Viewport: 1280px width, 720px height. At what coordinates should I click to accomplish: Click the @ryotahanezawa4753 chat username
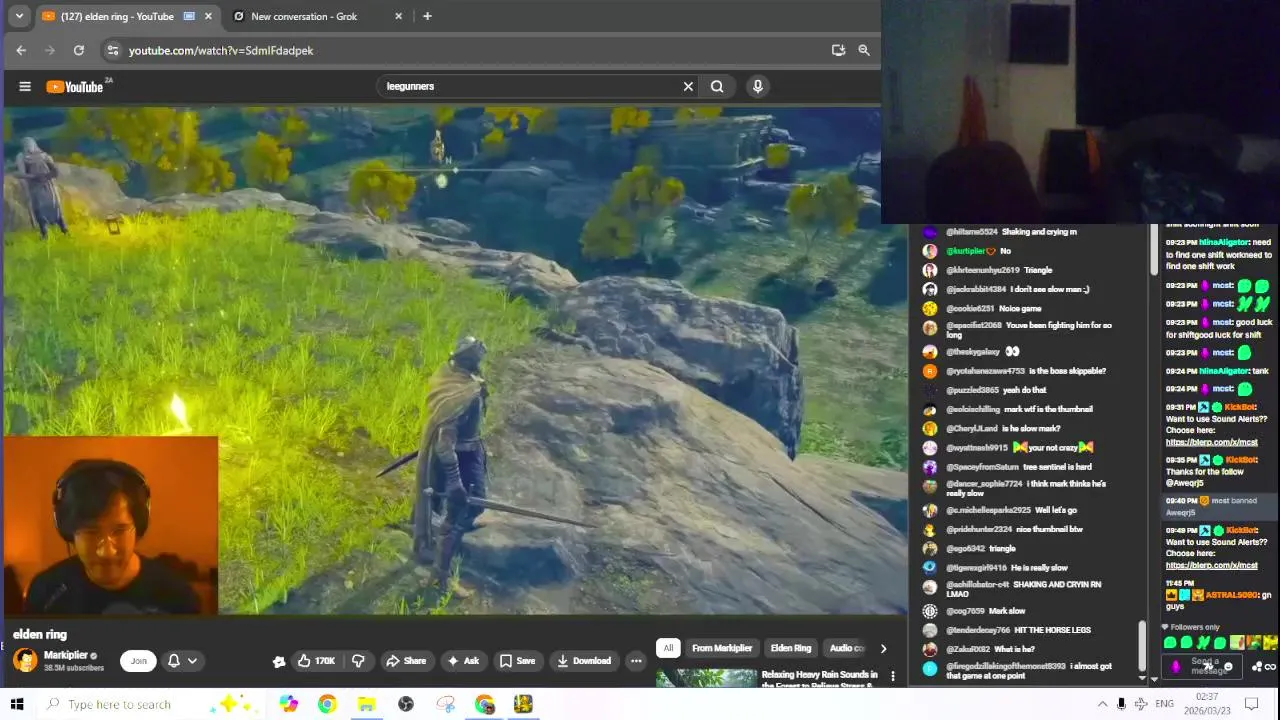coord(986,371)
